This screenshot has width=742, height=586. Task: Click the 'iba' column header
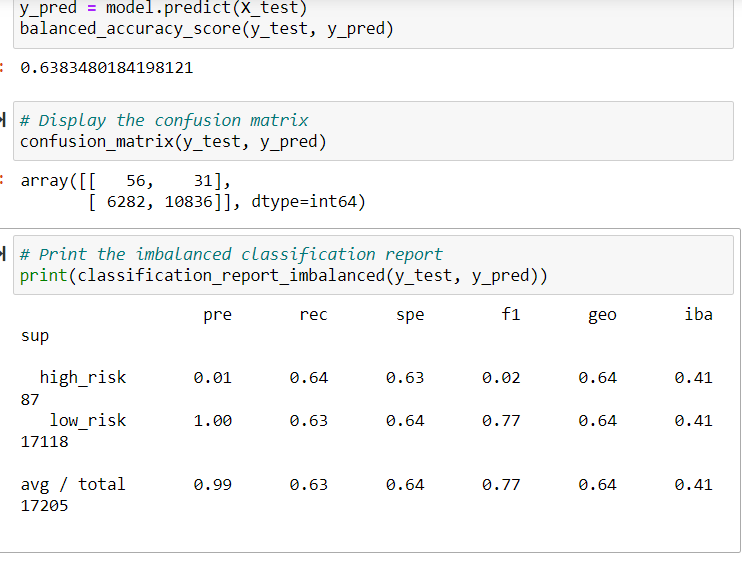point(698,314)
